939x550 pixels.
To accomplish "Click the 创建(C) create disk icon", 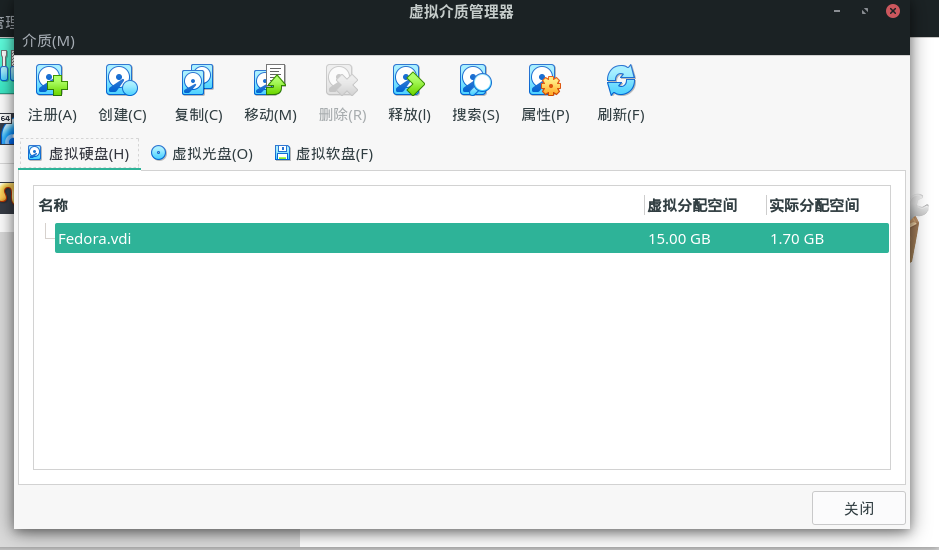I will point(122,81).
